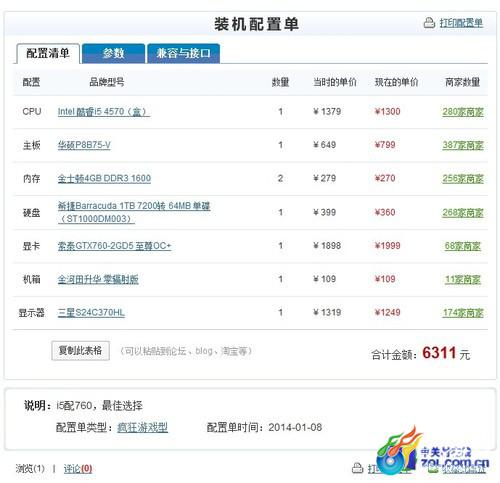Click the 复制此表格 button
Image resolution: width=500 pixels, height=483 pixels.
click(x=80, y=350)
